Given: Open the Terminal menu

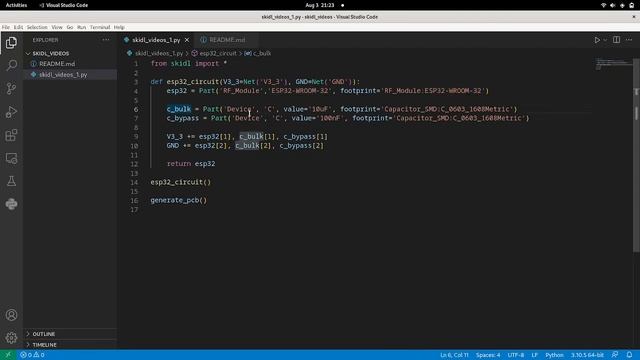Looking at the screenshot, I should pyautogui.click(x=100, y=27).
